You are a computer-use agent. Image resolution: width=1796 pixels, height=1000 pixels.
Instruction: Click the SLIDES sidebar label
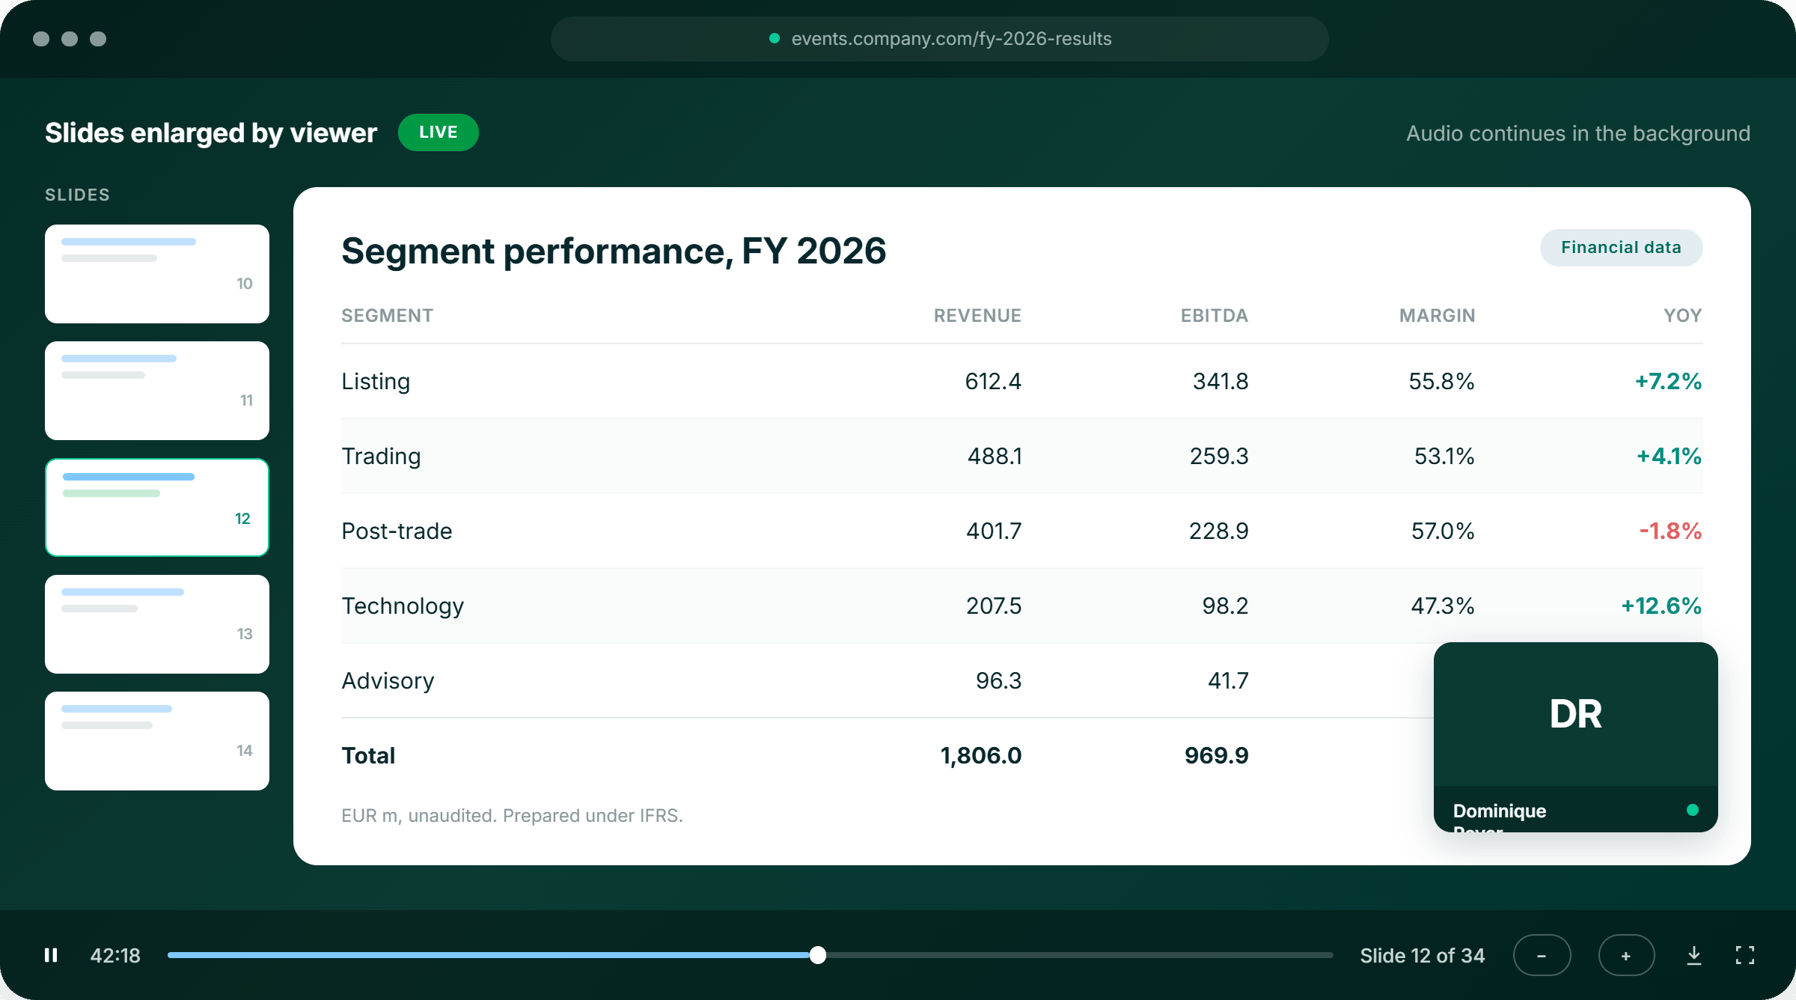77,195
